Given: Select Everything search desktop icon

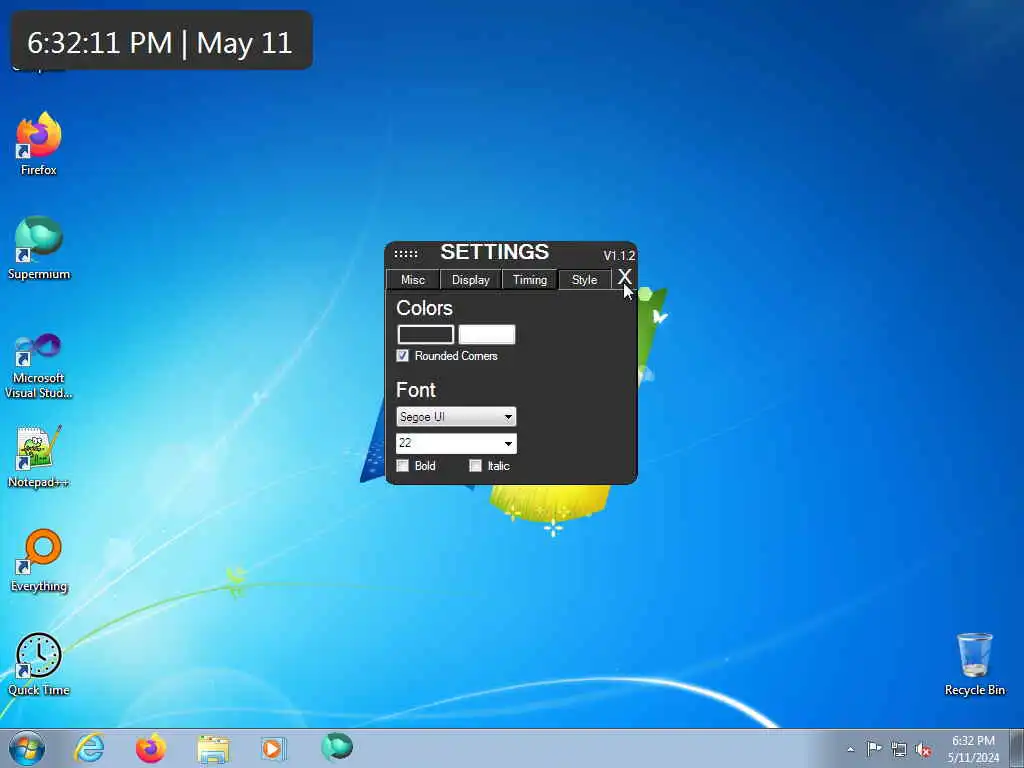Looking at the screenshot, I should coord(39,560).
